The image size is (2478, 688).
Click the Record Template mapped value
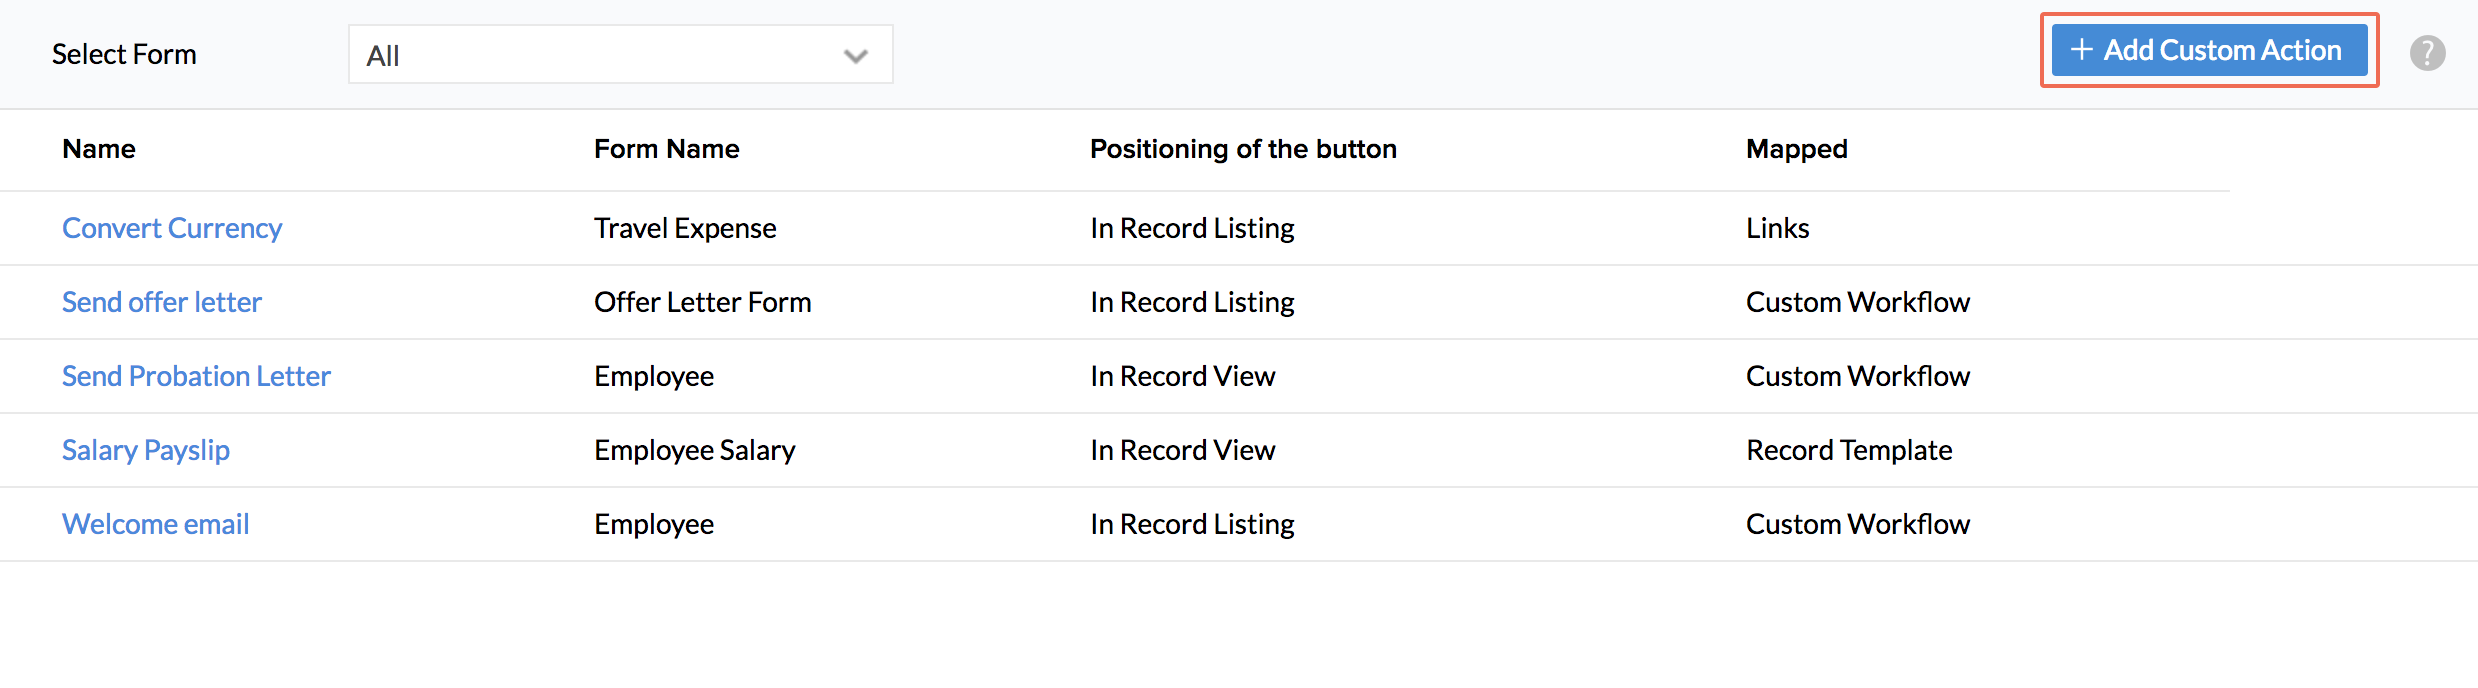[x=1849, y=450]
